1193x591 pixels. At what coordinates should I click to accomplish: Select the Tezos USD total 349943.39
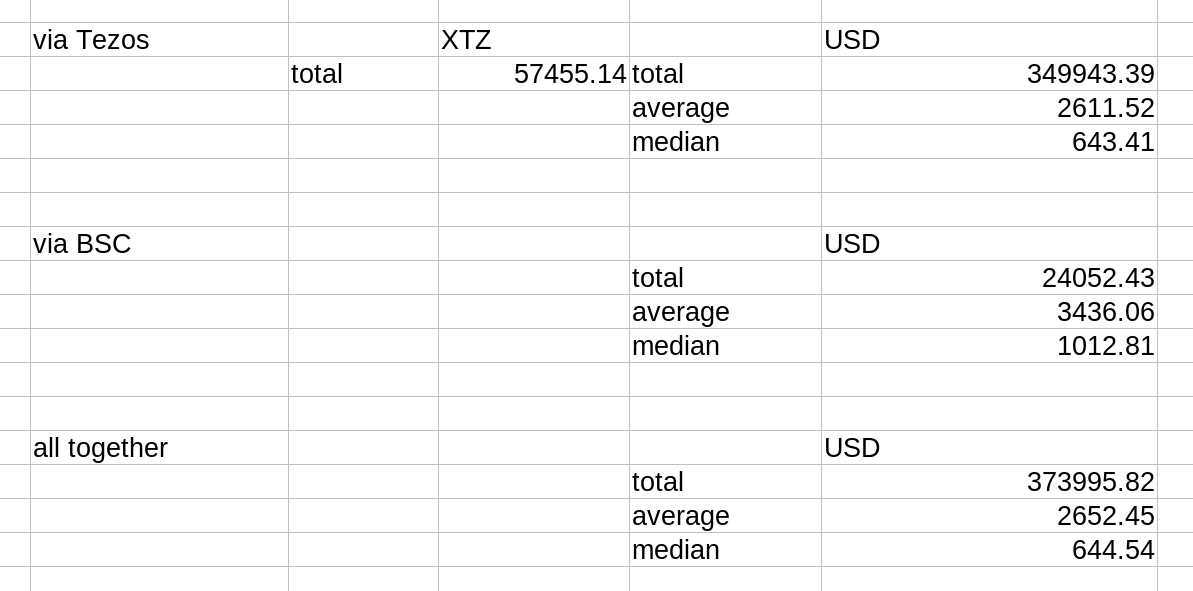tap(989, 74)
